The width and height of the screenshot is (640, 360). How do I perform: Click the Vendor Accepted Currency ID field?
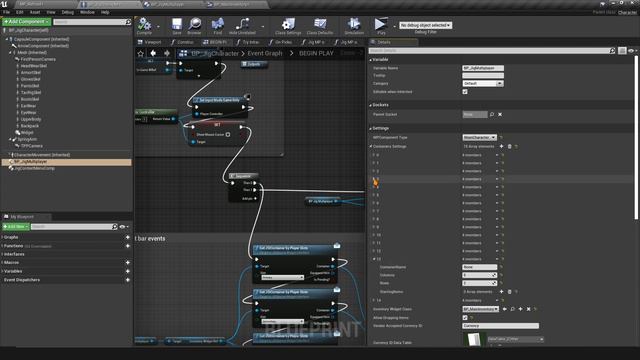coord(500,326)
